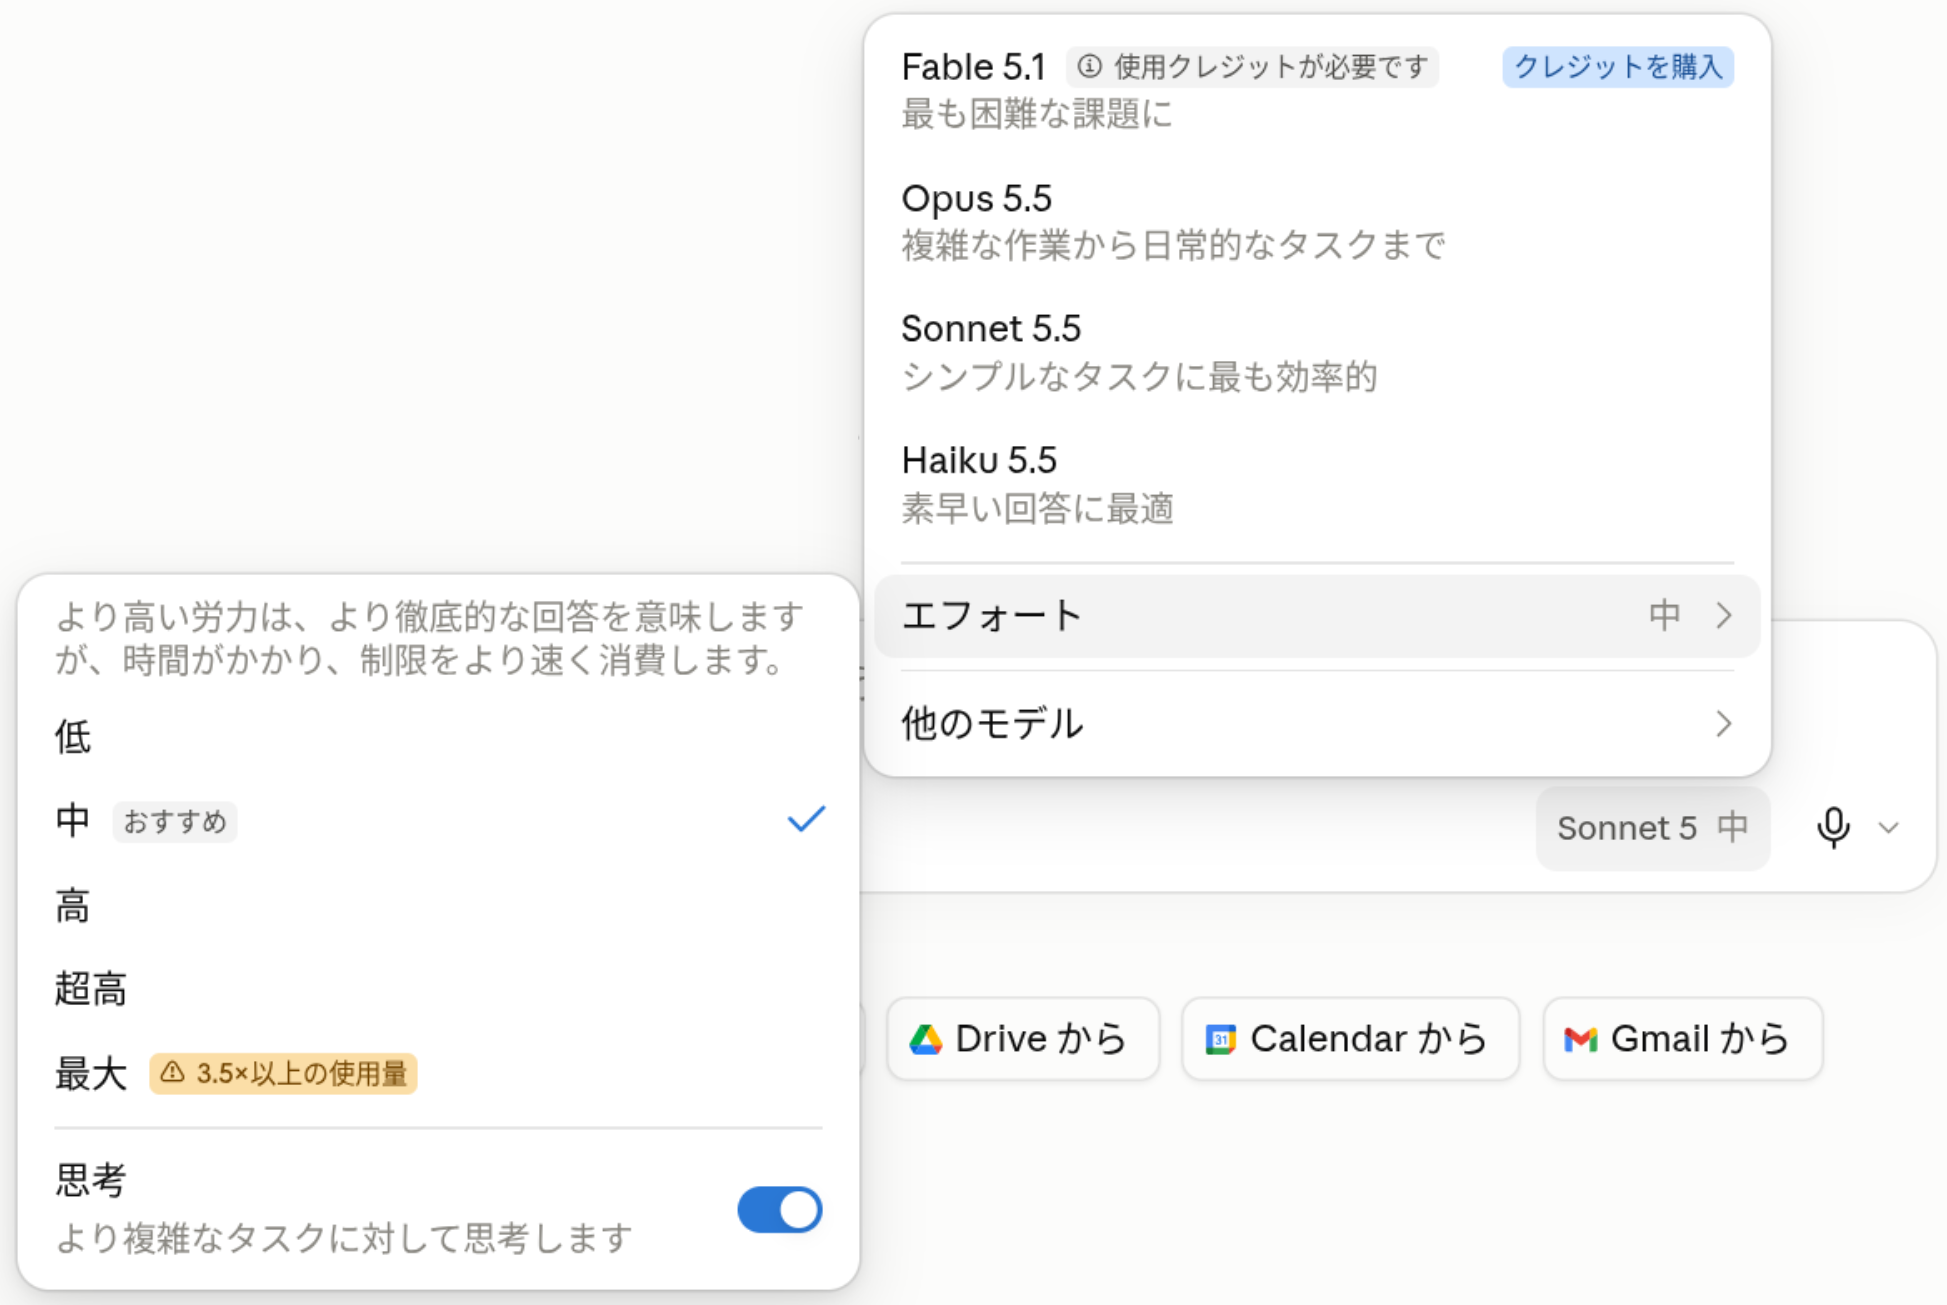Click the Calendar から button
Viewport: 1947px width, 1305px height.
(x=1350, y=1039)
